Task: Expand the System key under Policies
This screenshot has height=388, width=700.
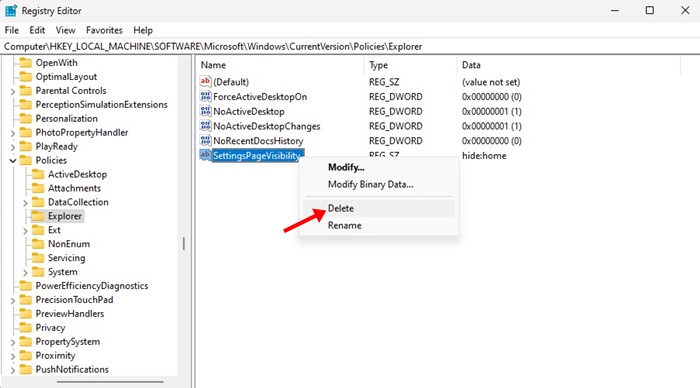Action: (x=25, y=272)
